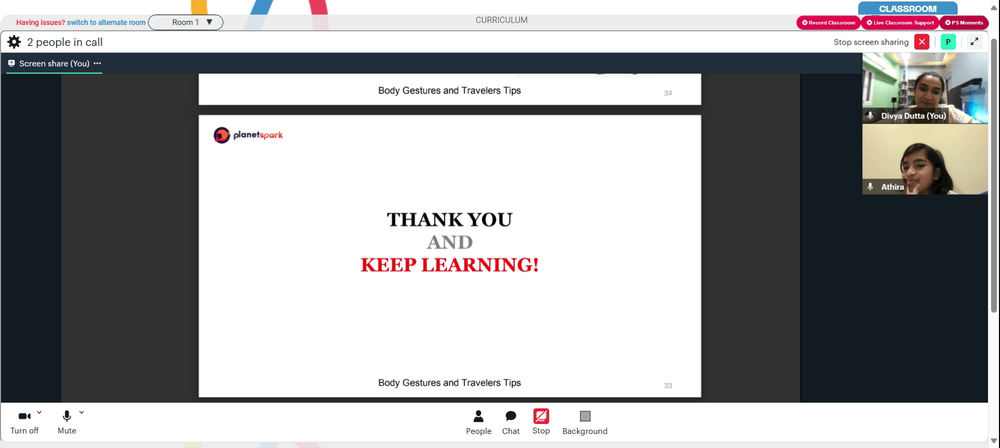1000x448 pixels.
Task: Click 'Having issues?' text
Action: (40, 22)
